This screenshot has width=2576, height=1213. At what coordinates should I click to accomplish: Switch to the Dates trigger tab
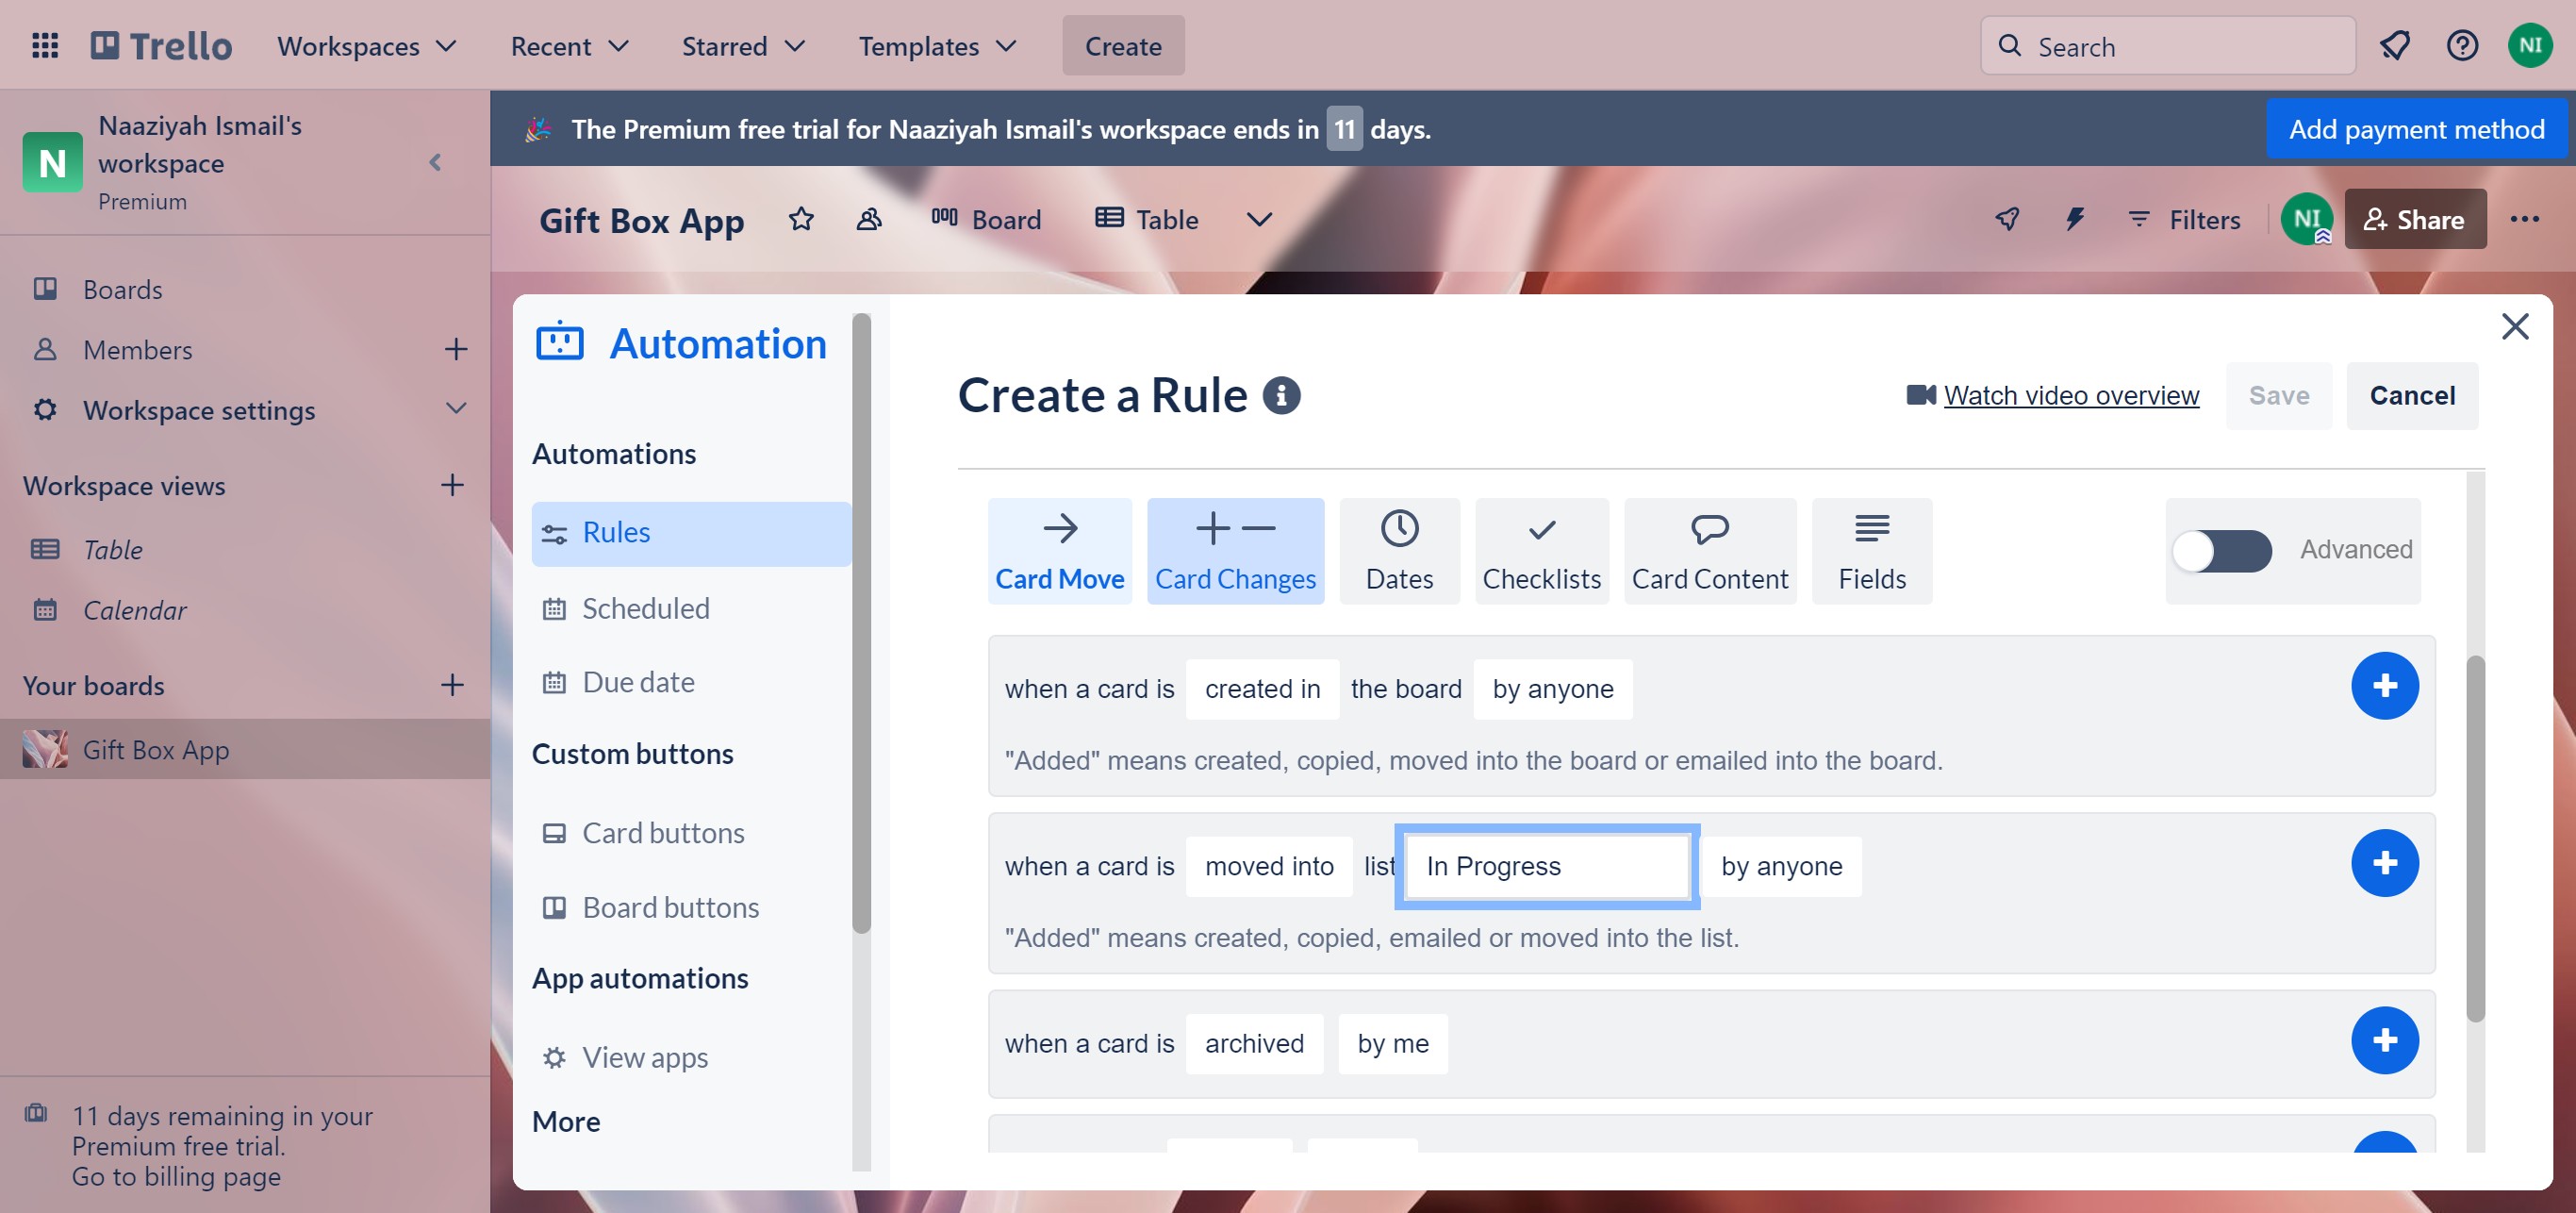pyautogui.click(x=1398, y=551)
